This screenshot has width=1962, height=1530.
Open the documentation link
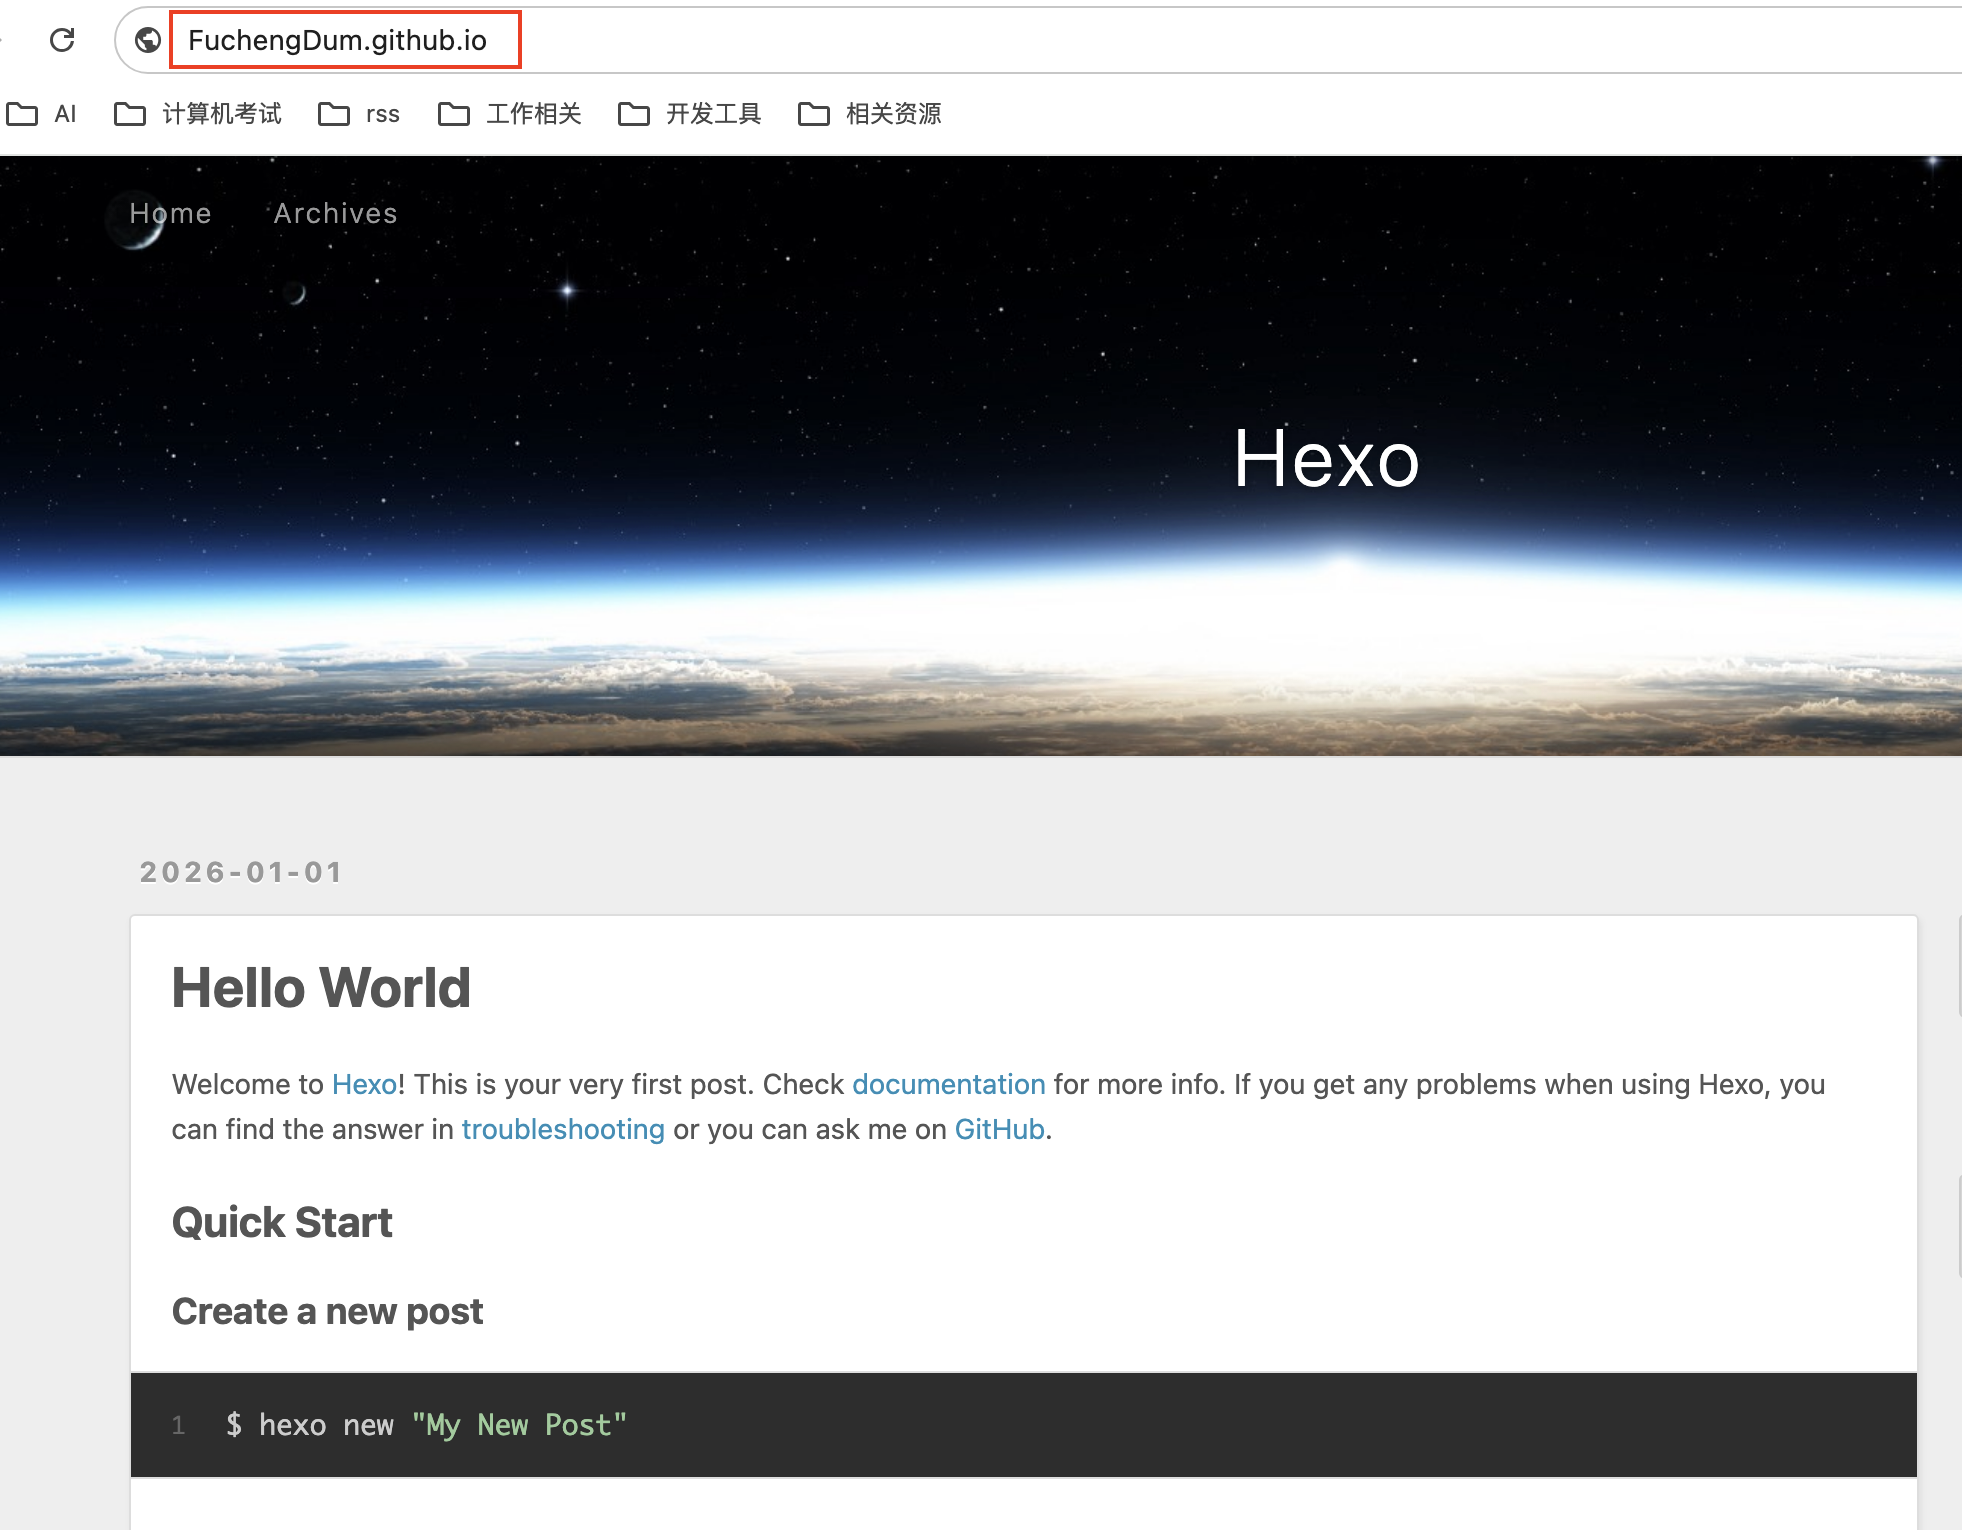948,1084
